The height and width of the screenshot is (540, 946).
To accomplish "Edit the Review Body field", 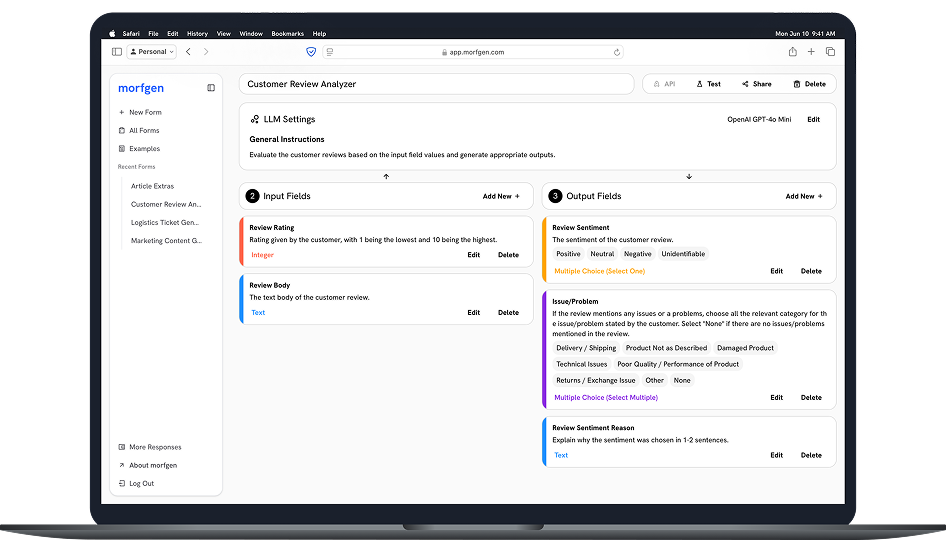I will (x=474, y=313).
